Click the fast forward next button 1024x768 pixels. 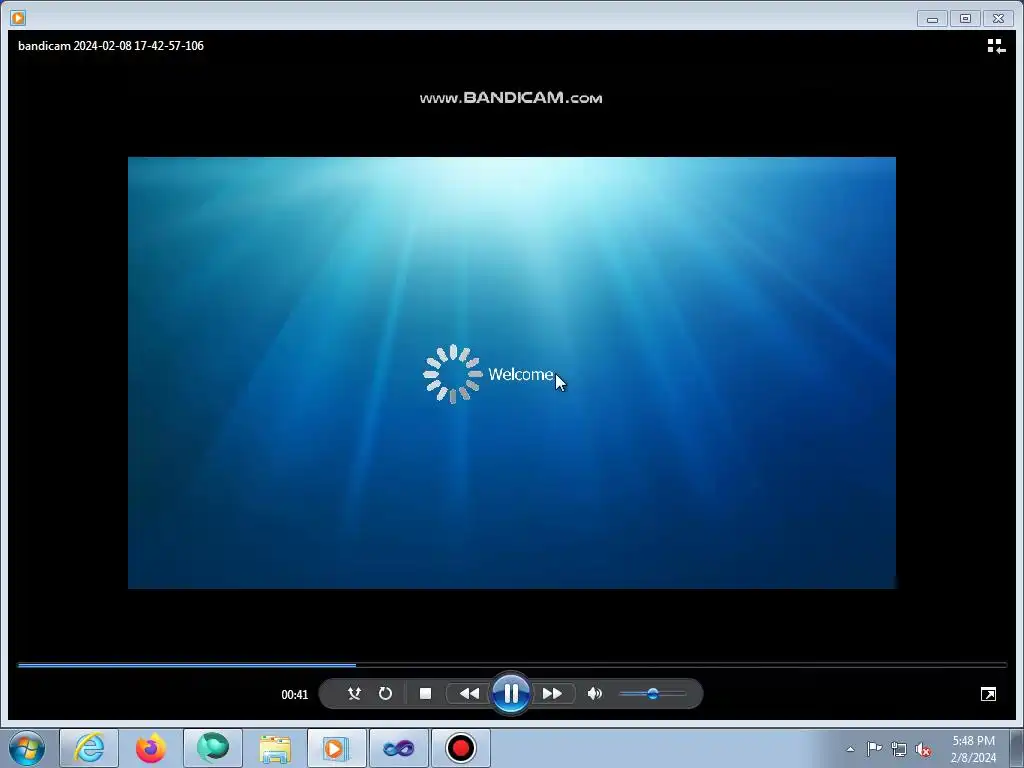(552, 694)
